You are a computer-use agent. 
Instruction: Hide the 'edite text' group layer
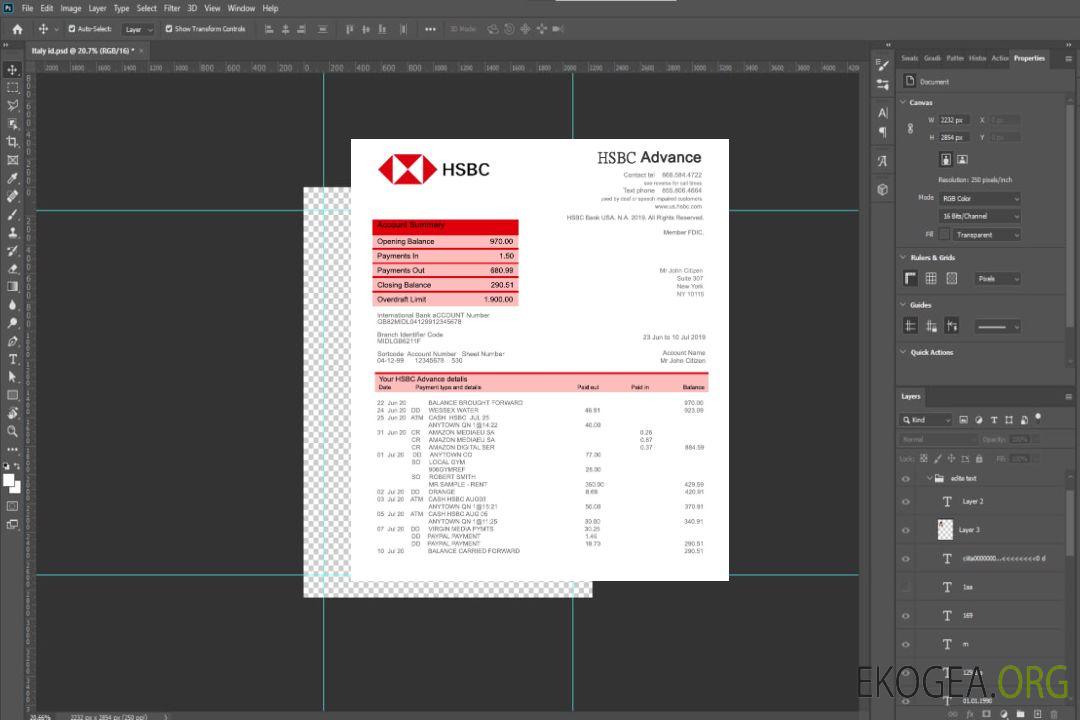[x=906, y=479]
